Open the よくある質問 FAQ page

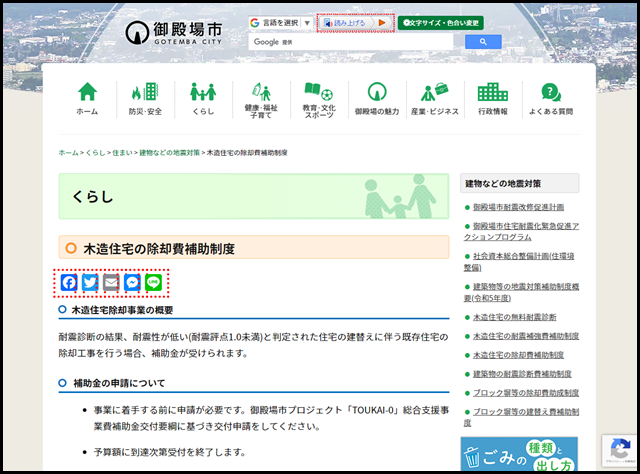tap(550, 99)
